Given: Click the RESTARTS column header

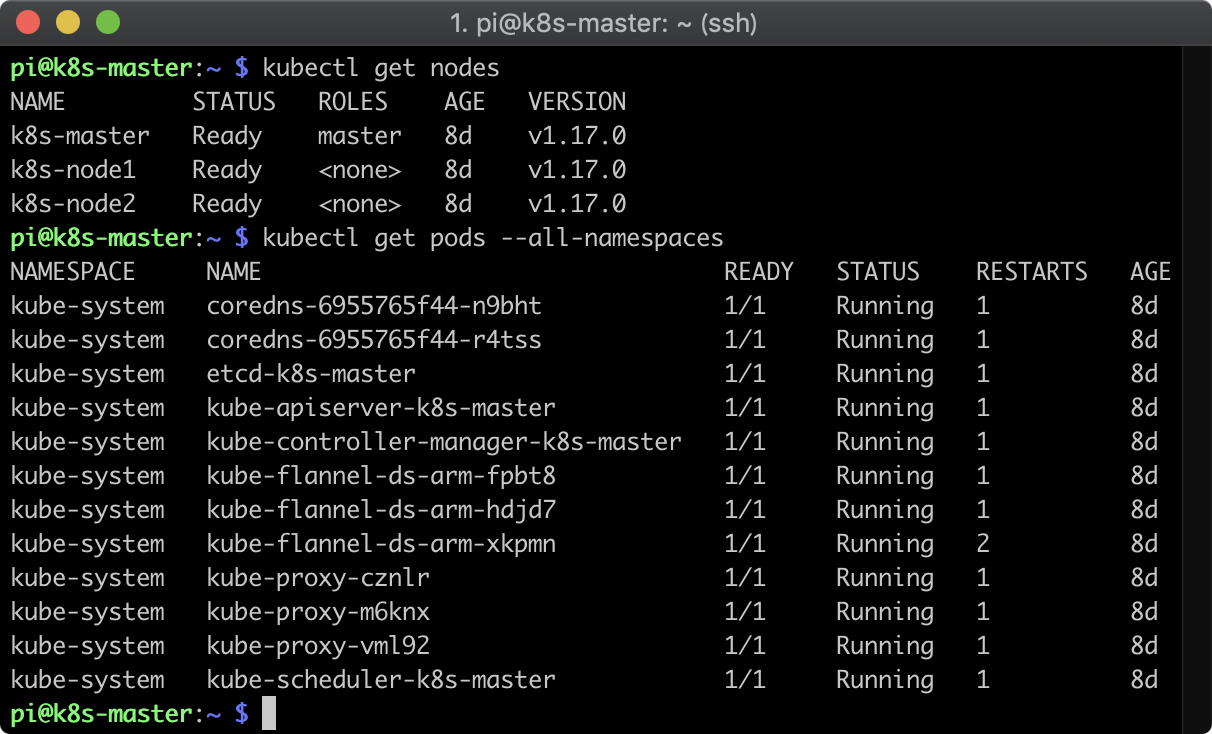Looking at the screenshot, I should [1031, 272].
